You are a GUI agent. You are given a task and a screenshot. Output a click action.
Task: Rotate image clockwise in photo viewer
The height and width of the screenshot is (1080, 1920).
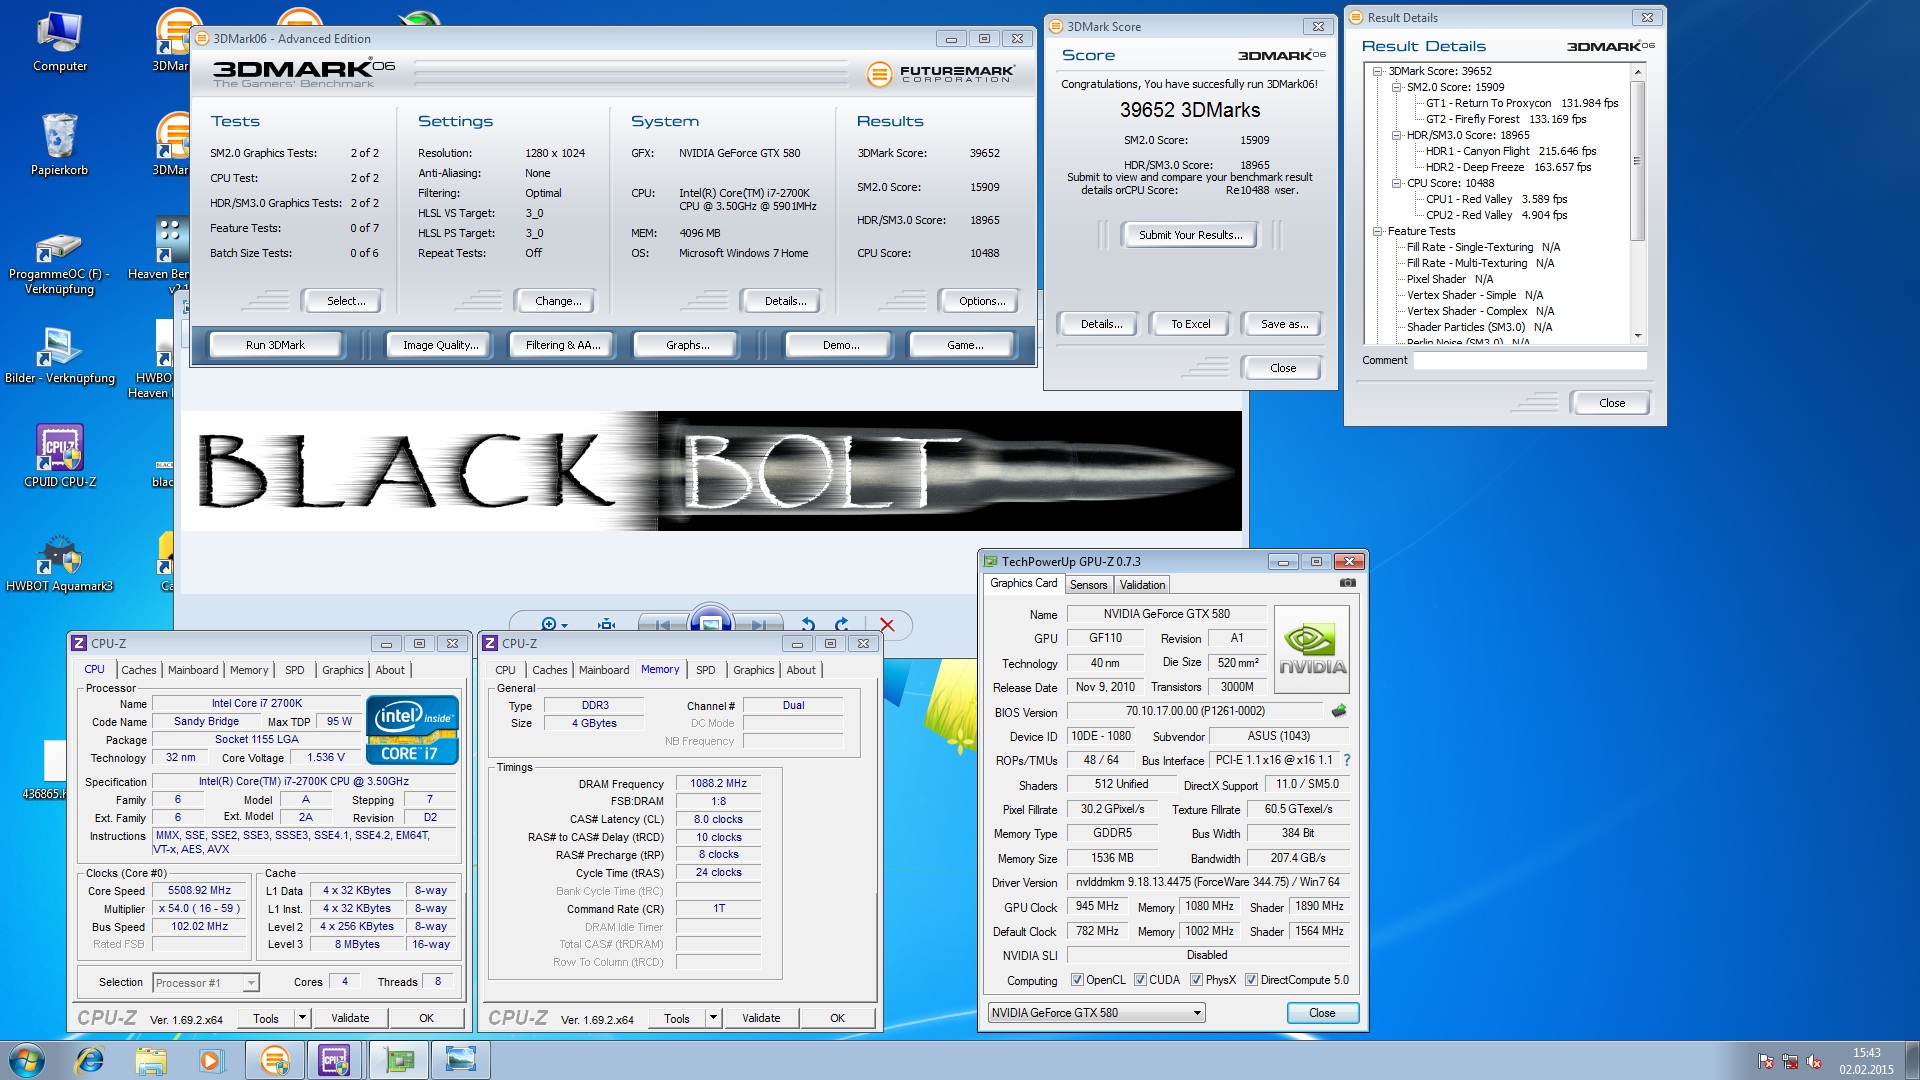pyautogui.click(x=841, y=625)
